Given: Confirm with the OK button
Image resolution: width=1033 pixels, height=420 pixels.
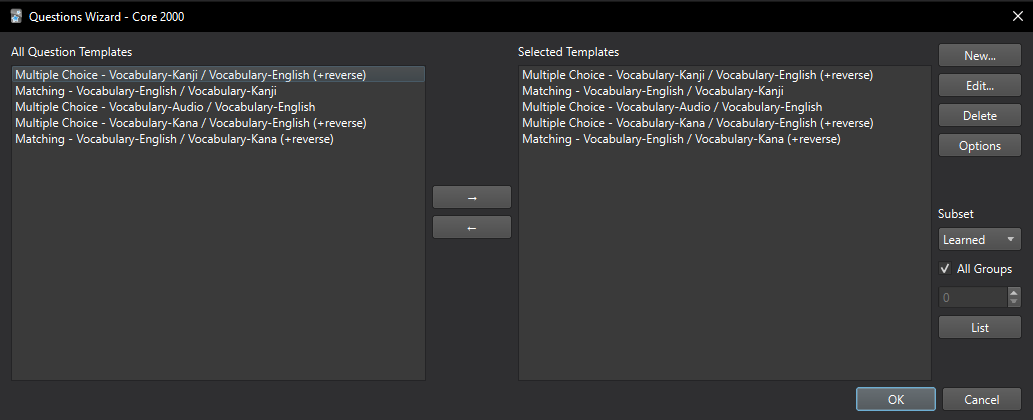Looking at the screenshot, I should click(895, 399).
